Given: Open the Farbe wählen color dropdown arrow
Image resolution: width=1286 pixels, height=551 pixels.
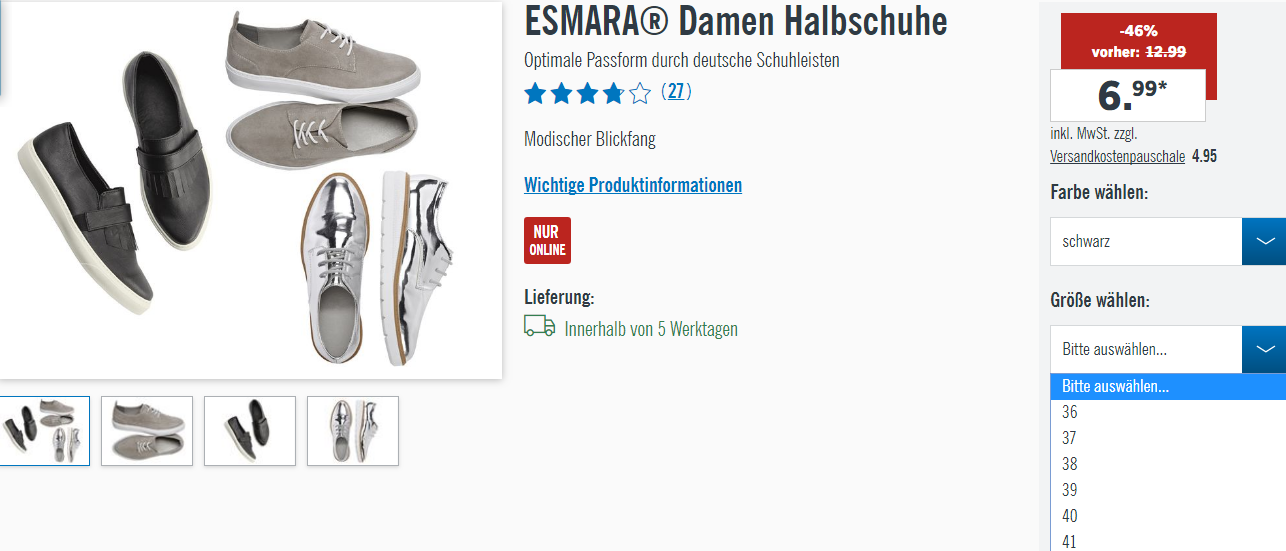Looking at the screenshot, I should coord(1264,241).
